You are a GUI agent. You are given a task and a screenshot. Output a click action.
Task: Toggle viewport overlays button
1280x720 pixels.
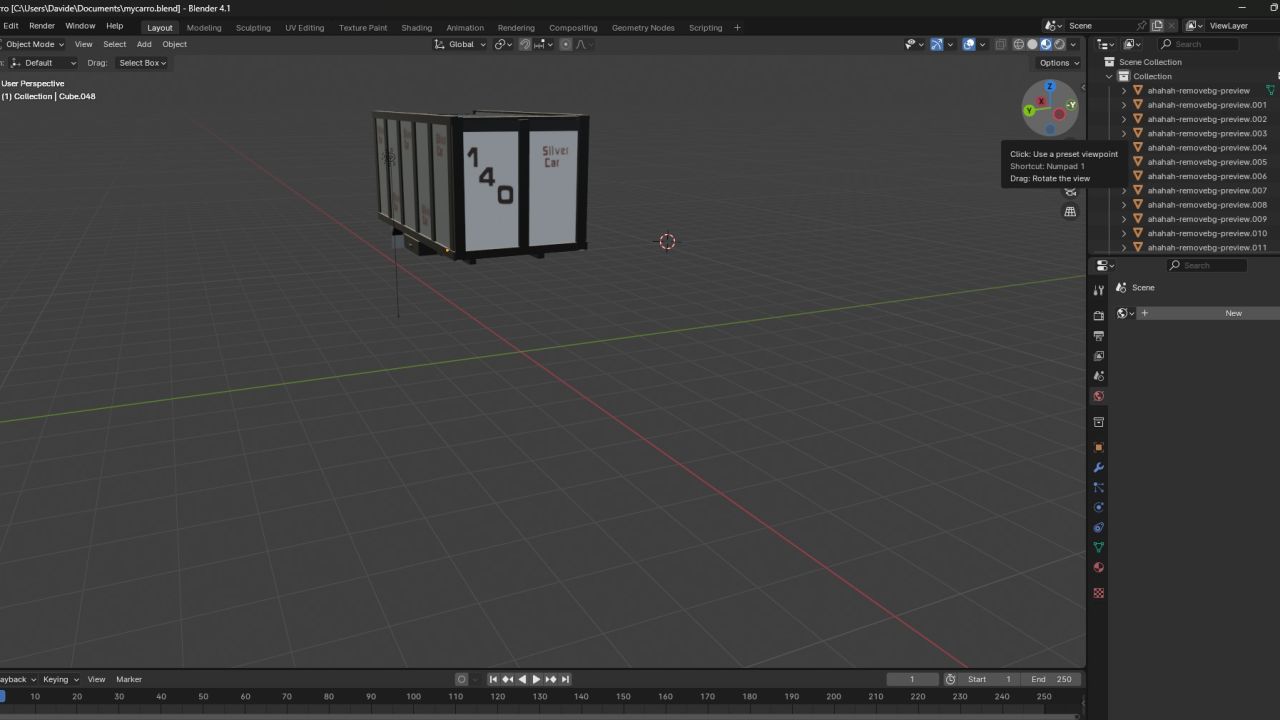[x=969, y=44]
